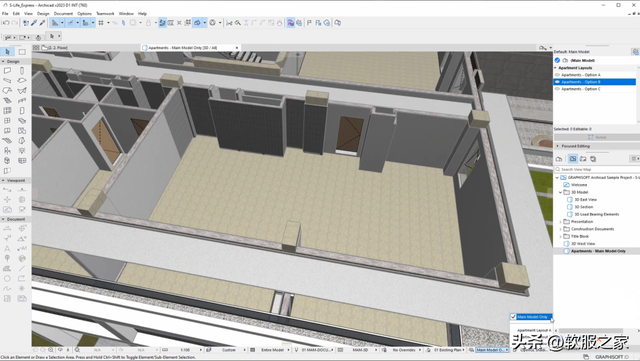Screen dimensions: 640x361
Task: Select the Curtain Wall tool
Action: click(x=7, y=111)
